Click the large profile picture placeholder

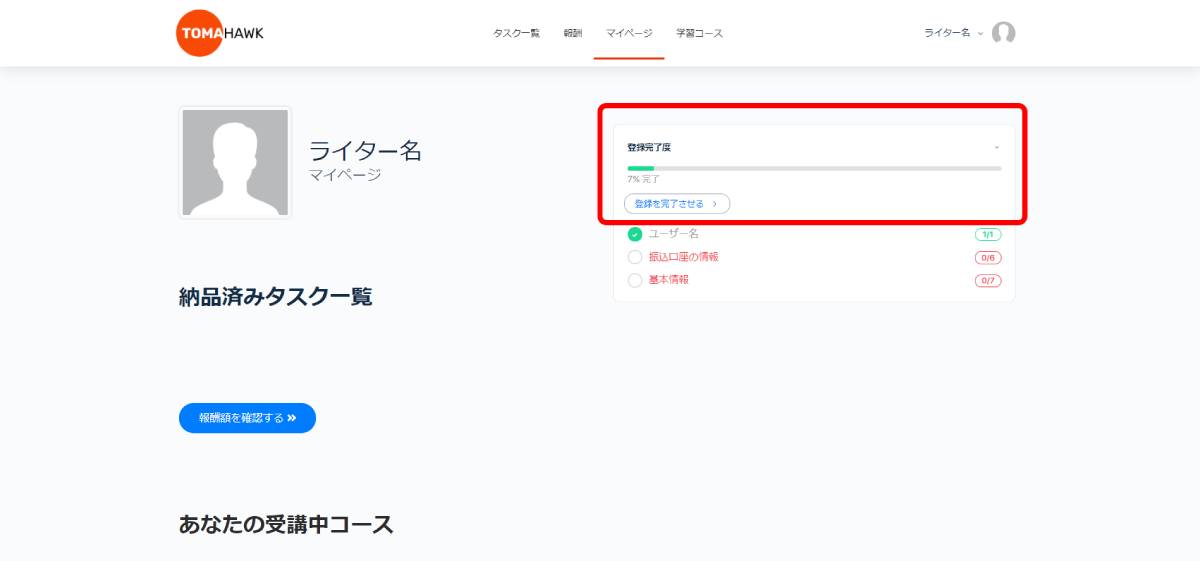click(235, 163)
